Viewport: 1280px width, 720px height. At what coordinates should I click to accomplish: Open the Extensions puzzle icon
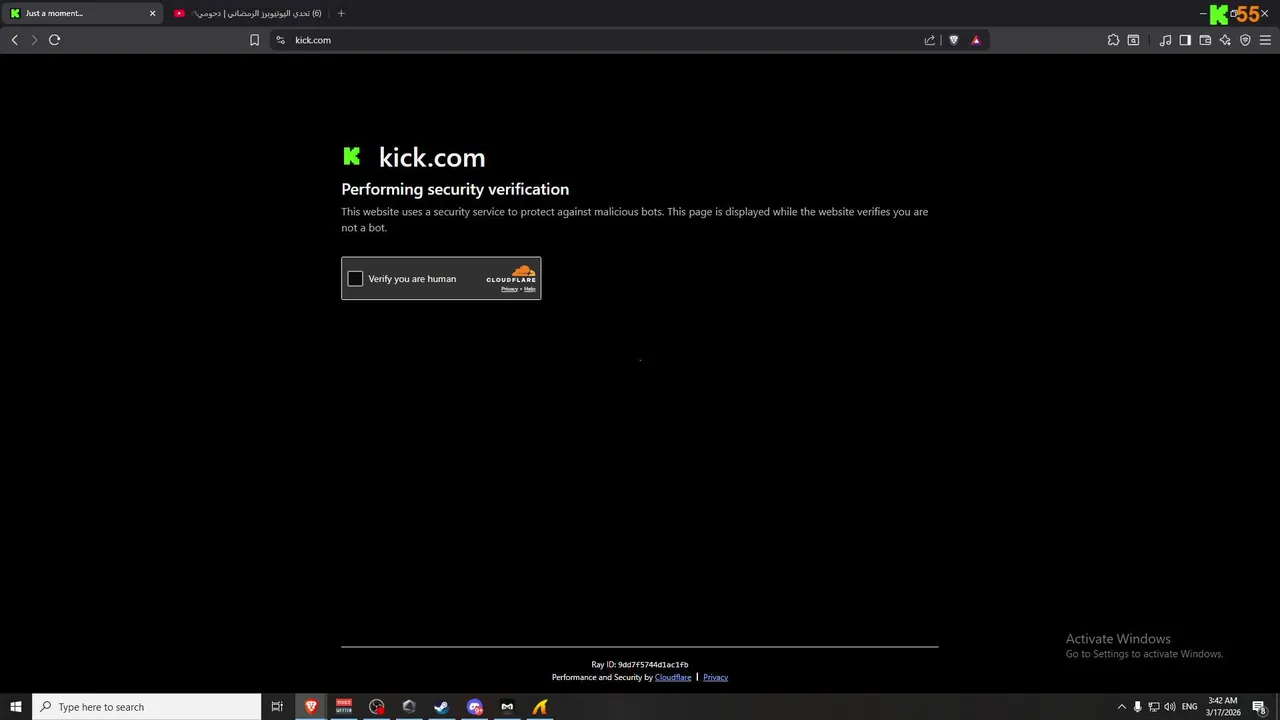tap(1113, 40)
